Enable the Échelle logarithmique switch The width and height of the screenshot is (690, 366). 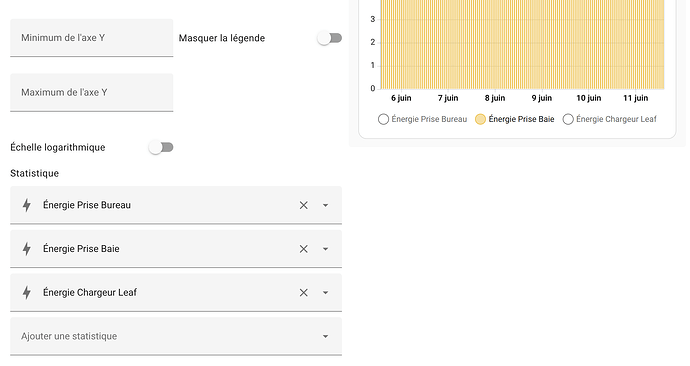click(x=161, y=147)
